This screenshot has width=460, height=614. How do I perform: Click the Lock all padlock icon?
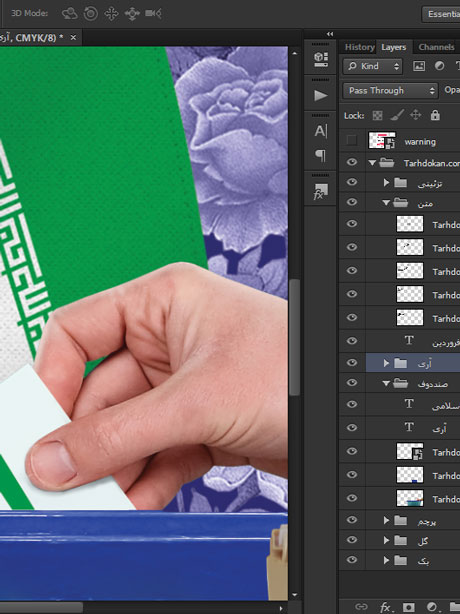point(435,115)
